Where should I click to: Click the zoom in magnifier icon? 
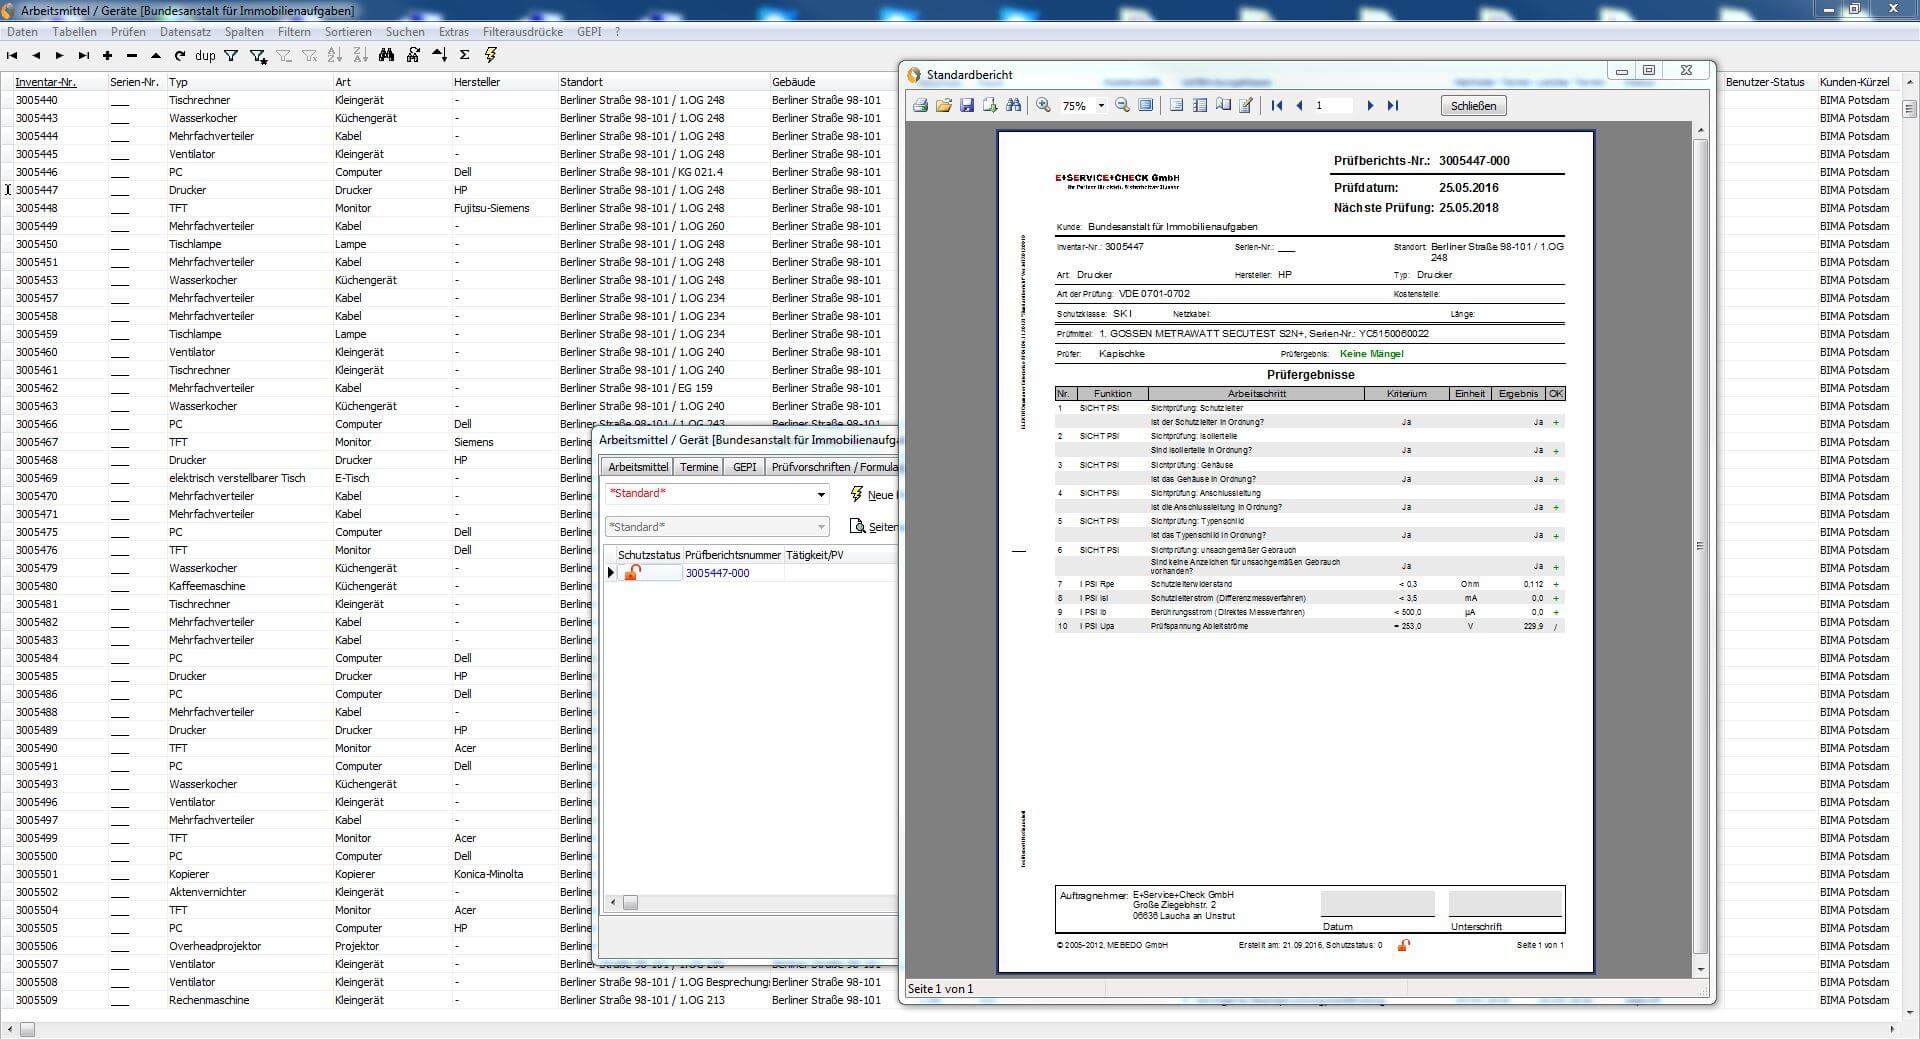coord(1043,106)
